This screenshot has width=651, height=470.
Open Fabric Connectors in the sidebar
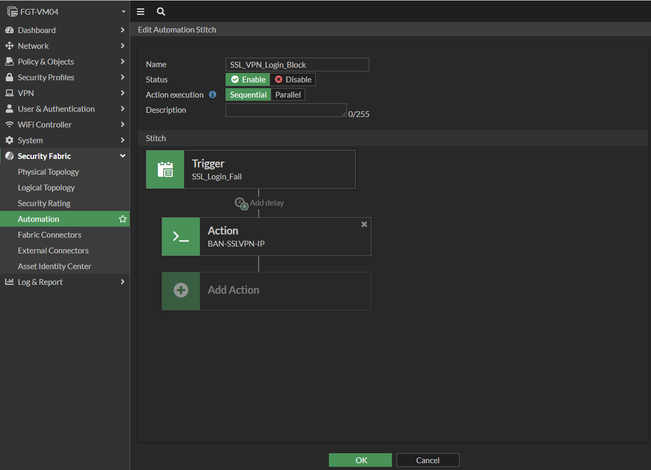[50, 235]
